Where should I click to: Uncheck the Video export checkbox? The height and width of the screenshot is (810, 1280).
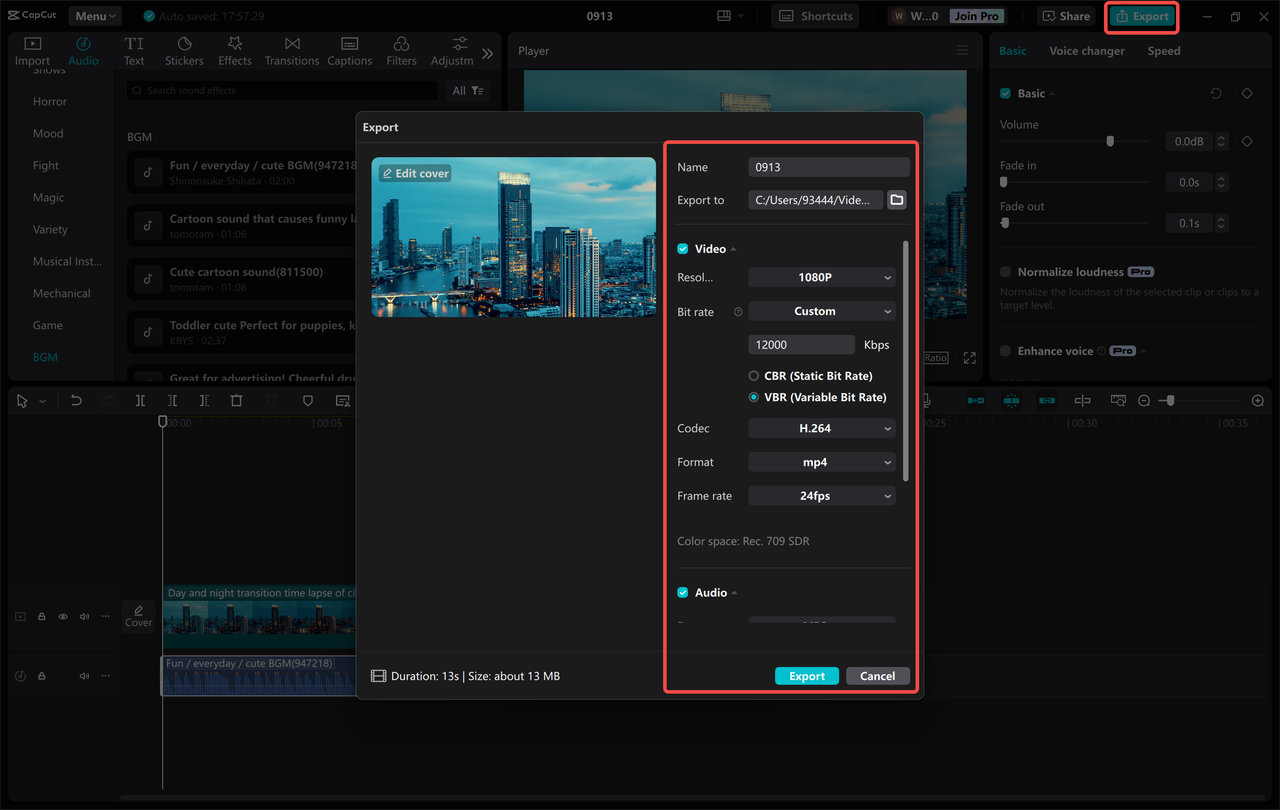click(x=683, y=248)
